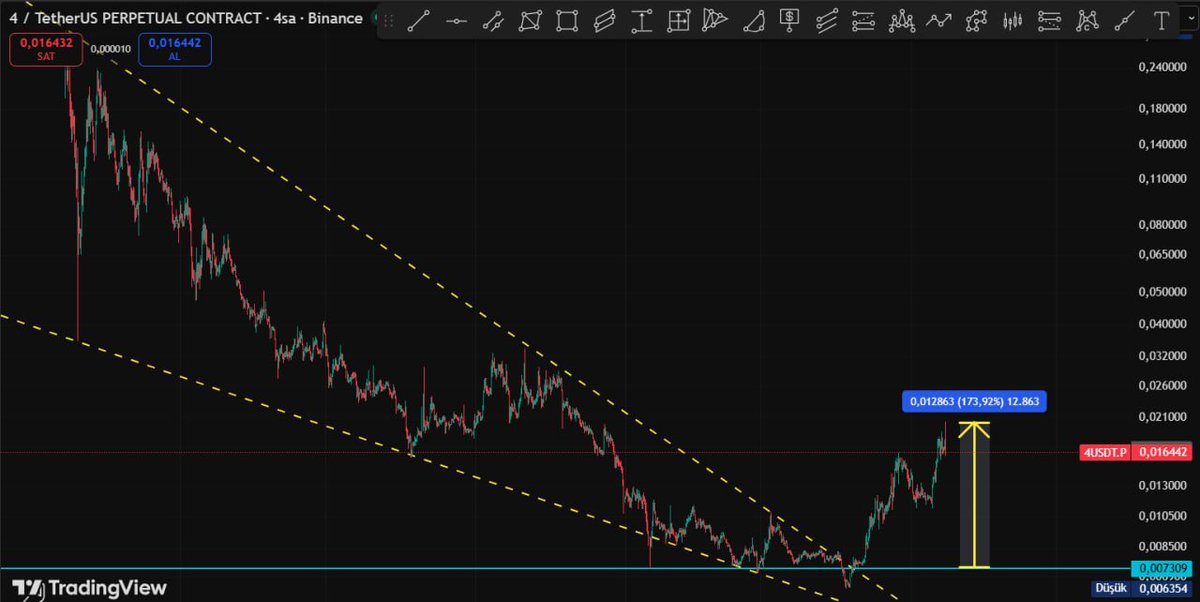Click the spread value 0,000010

pos(110,48)
